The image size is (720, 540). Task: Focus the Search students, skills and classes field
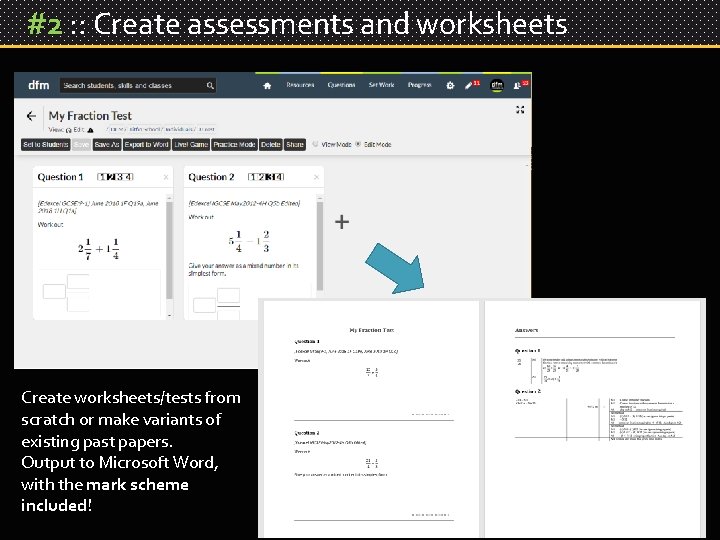click(138, 85)
